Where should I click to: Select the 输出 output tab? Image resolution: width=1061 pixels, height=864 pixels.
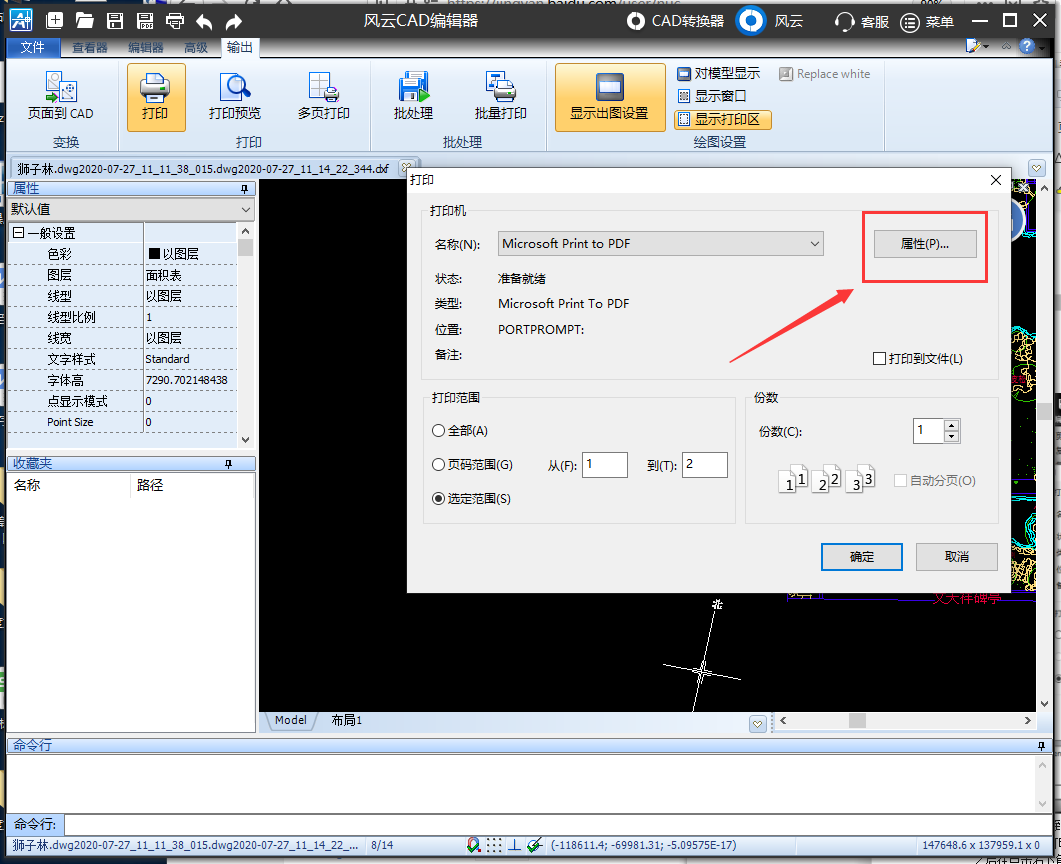pyautogui.click(x=240, y=47)
